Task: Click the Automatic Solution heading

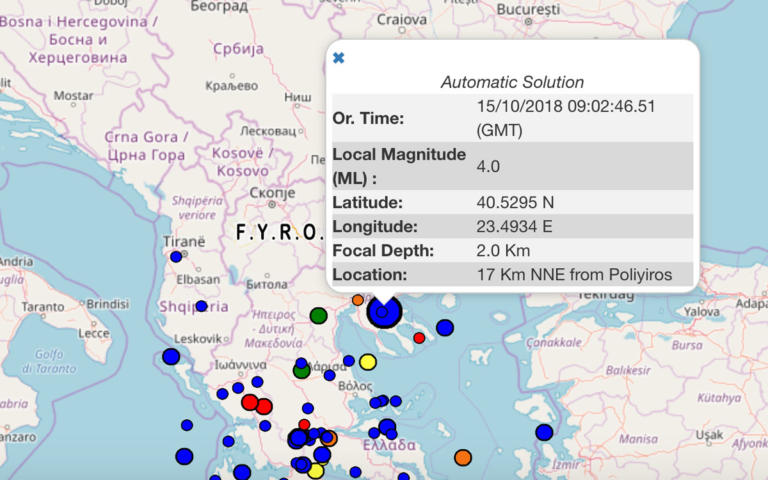Action: tap(512, 82)
